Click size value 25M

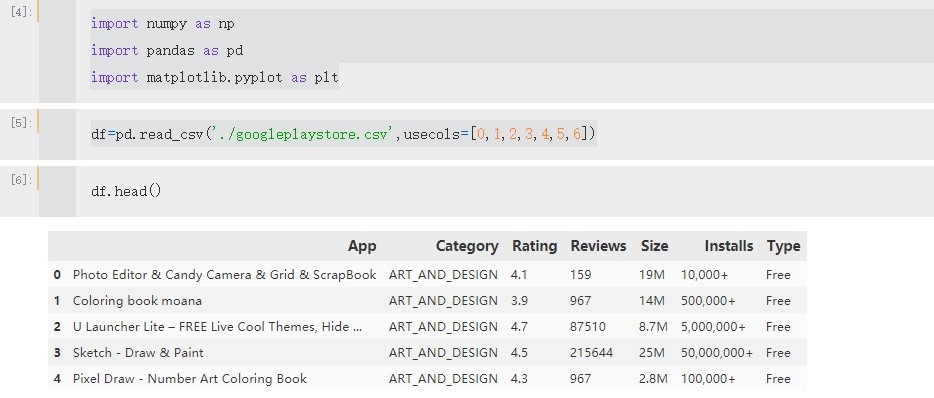(x=652, y=353)
